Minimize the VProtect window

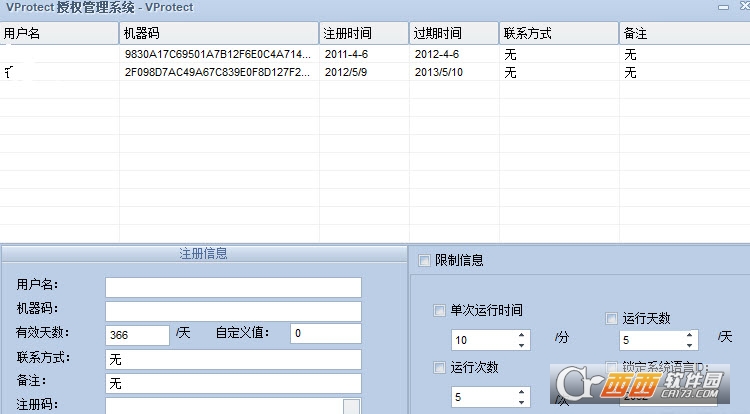[x=723, y=7]
